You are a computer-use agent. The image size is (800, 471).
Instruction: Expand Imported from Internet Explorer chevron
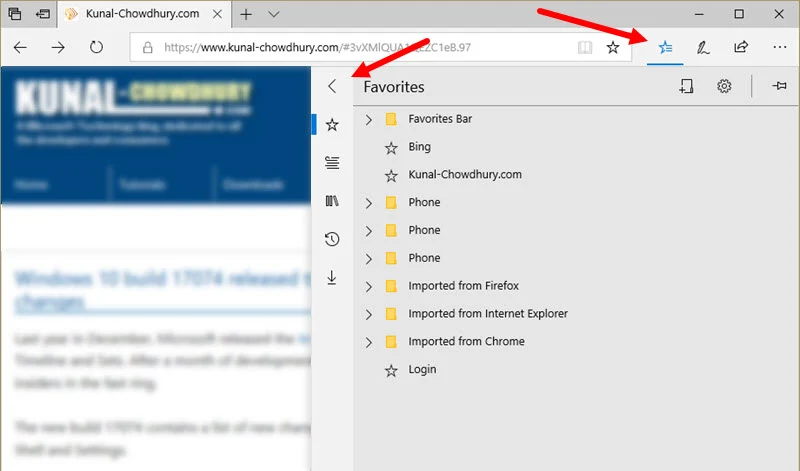coord(368,314)
